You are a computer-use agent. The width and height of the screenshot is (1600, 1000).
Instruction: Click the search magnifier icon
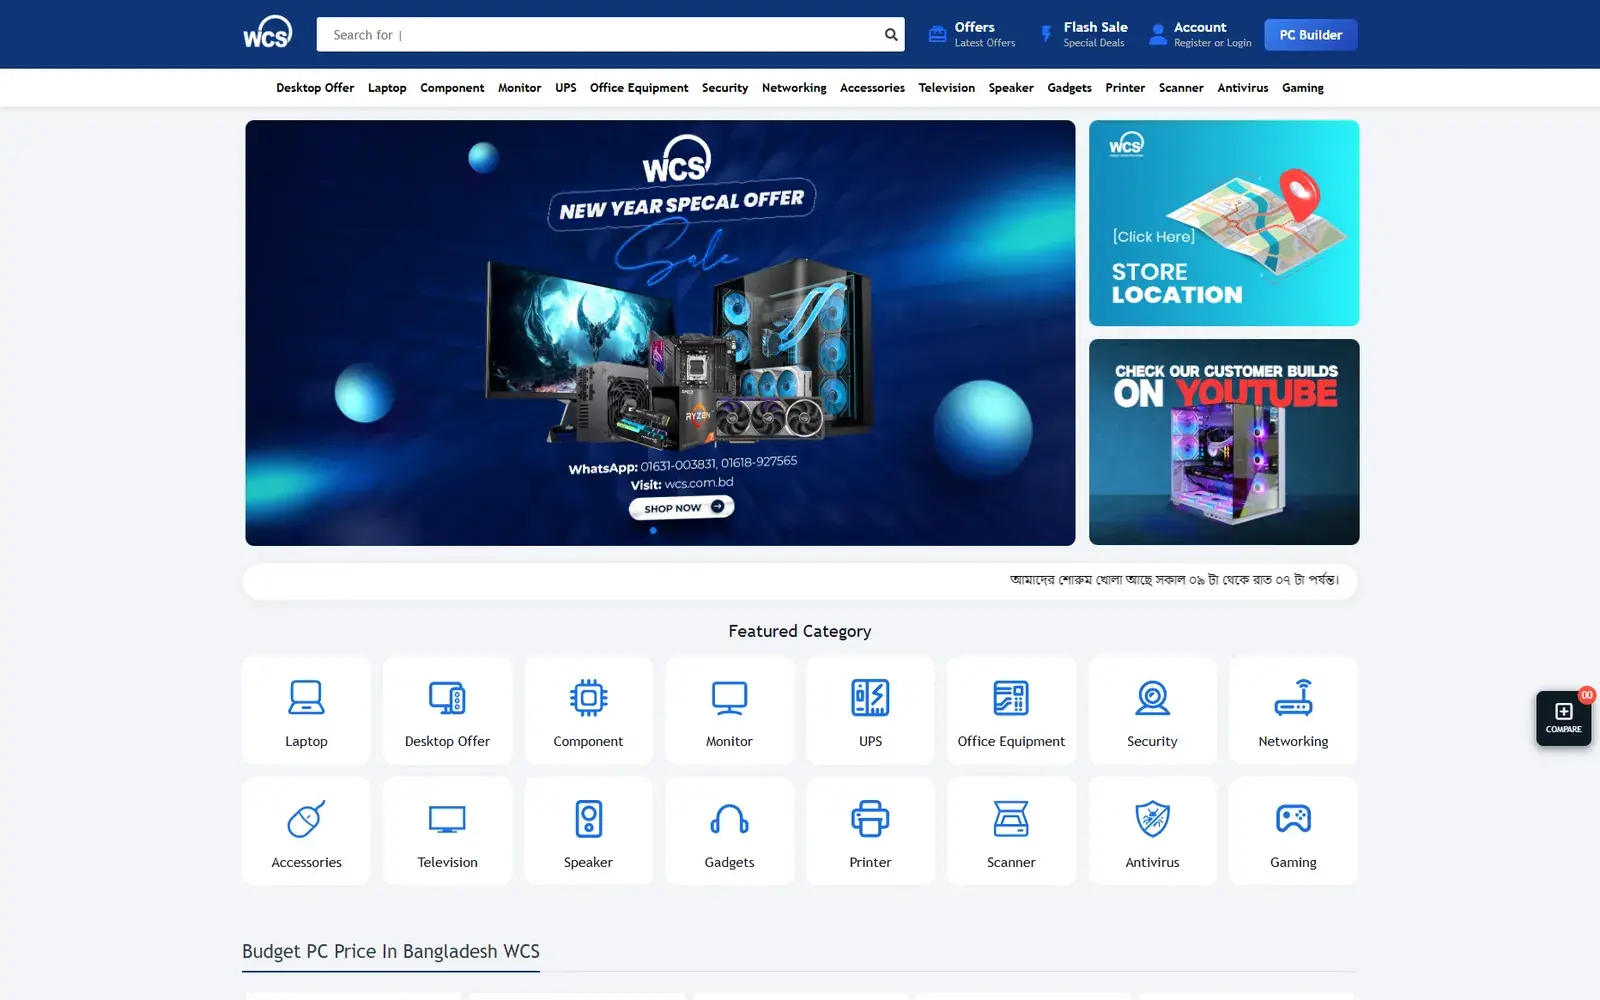pos(891,35)
